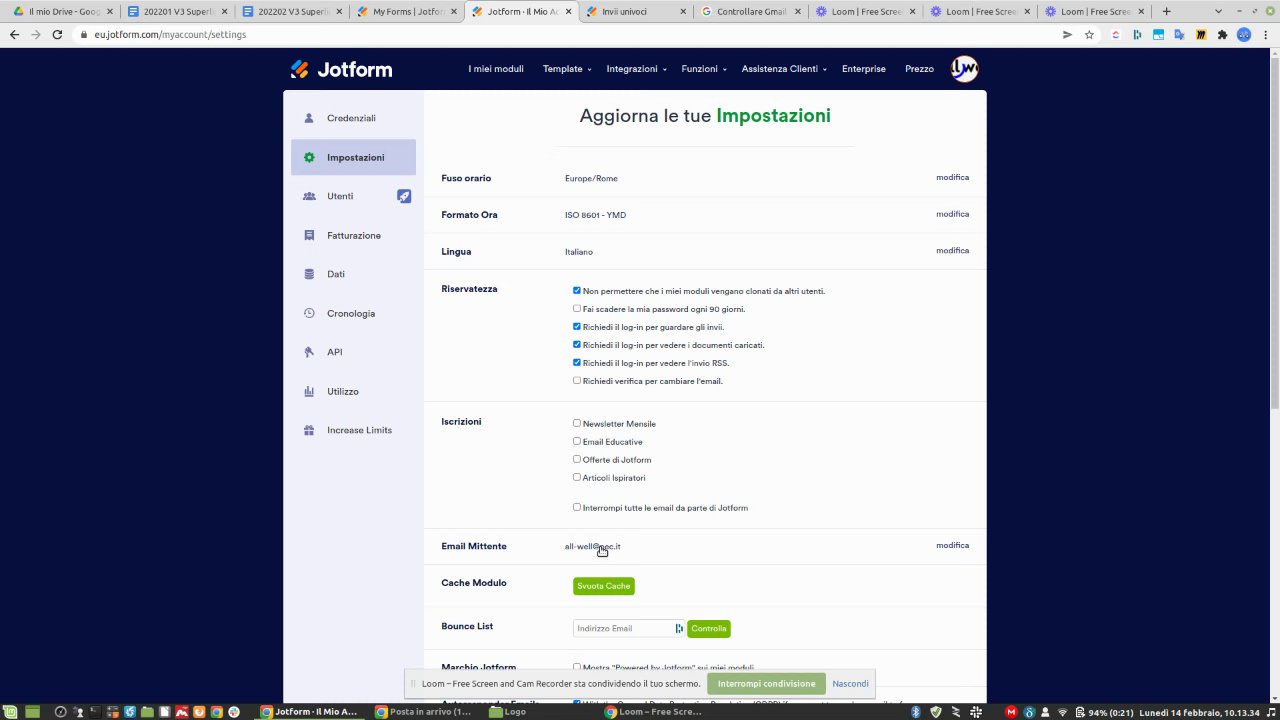
Task: Open the user avatar in Jotform header
Action: coord(964,69)
